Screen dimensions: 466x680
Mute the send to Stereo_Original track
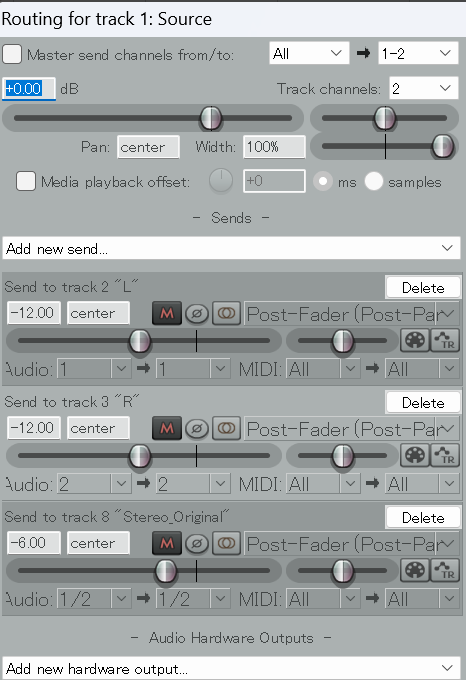coord(167,543)
